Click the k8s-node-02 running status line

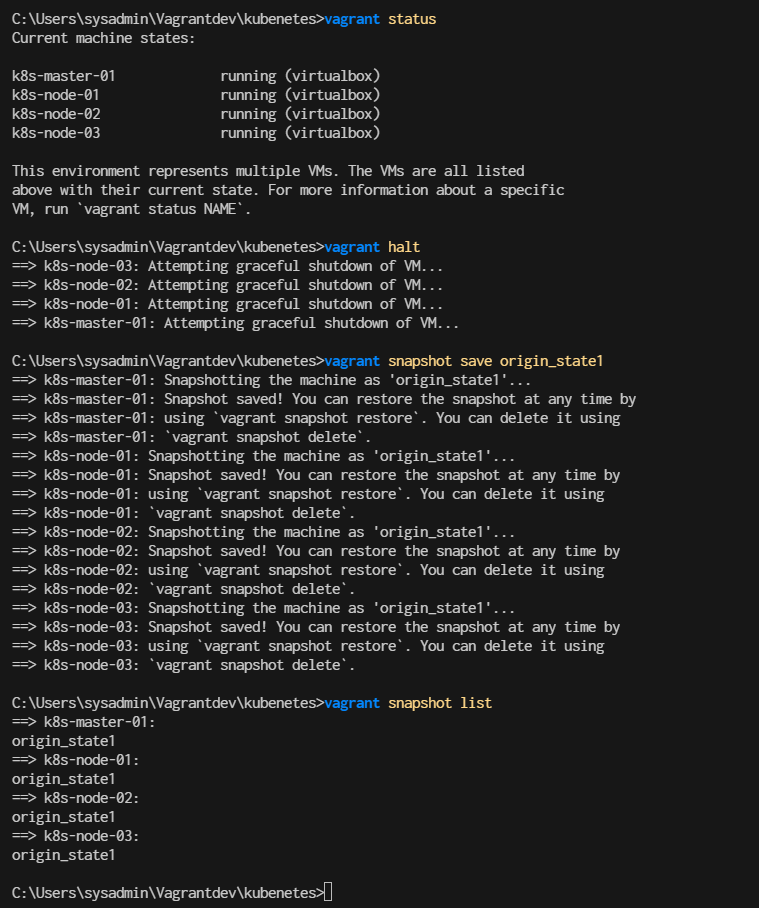[196, 114]
